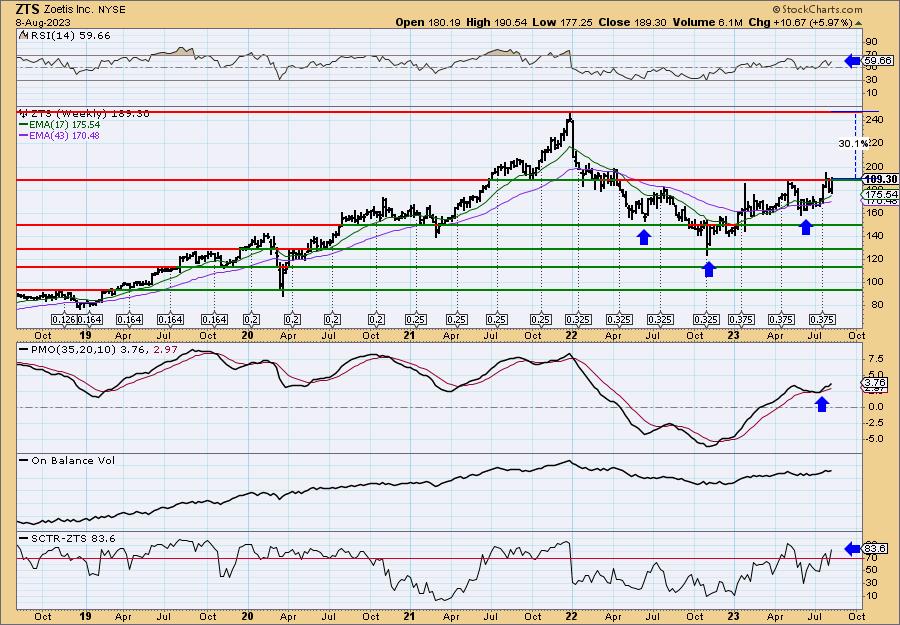Click the RSI(14) 59.66 indicator label

[x=69, y=35]
